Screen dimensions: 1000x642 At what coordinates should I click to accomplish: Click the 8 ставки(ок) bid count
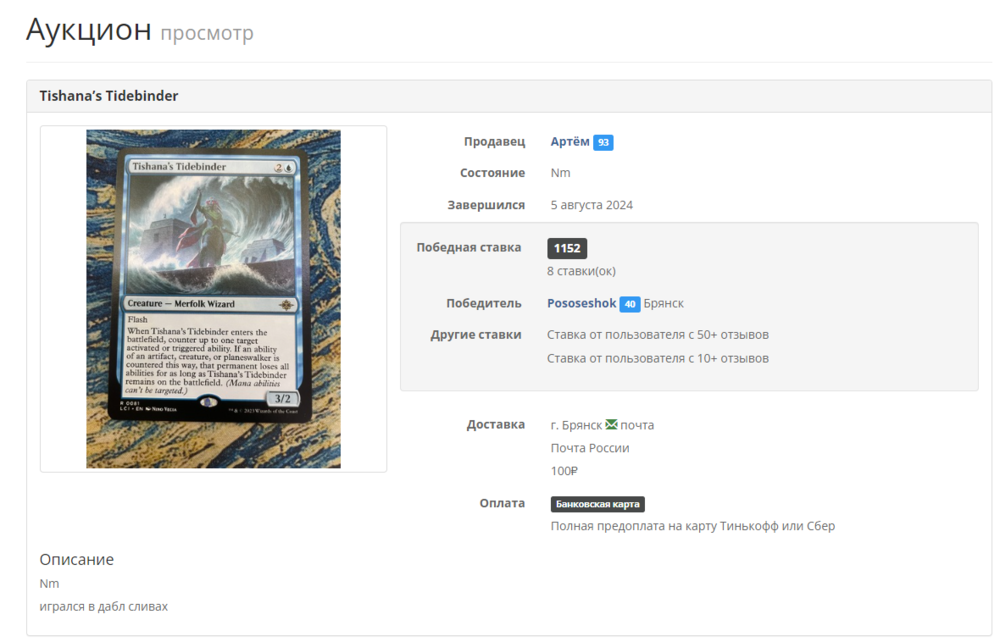click(x=581, y=271)
